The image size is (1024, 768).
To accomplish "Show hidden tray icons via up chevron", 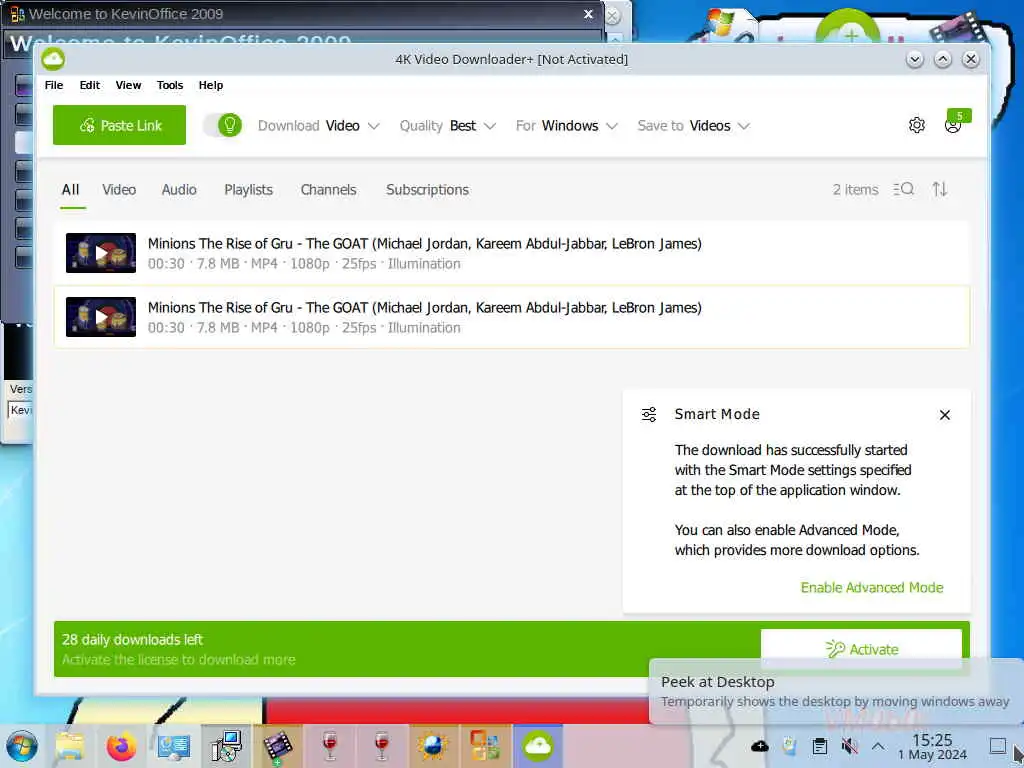I will click(878, 746).
